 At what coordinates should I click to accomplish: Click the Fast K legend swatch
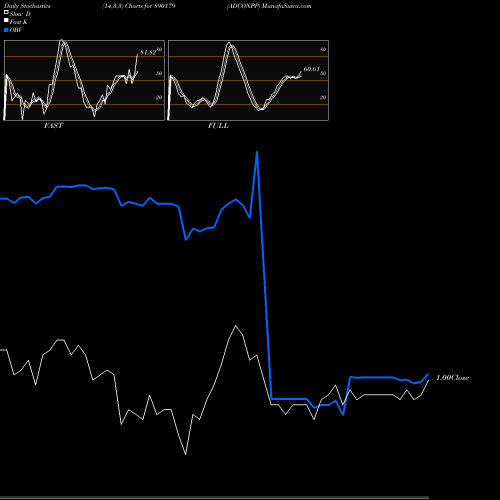point(6,20)
